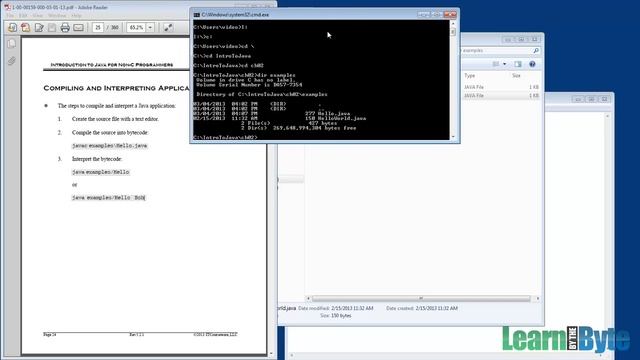Minimize the cmd.exe window
The width and height of the screenshot is (640, 360).
click(423, 15)
